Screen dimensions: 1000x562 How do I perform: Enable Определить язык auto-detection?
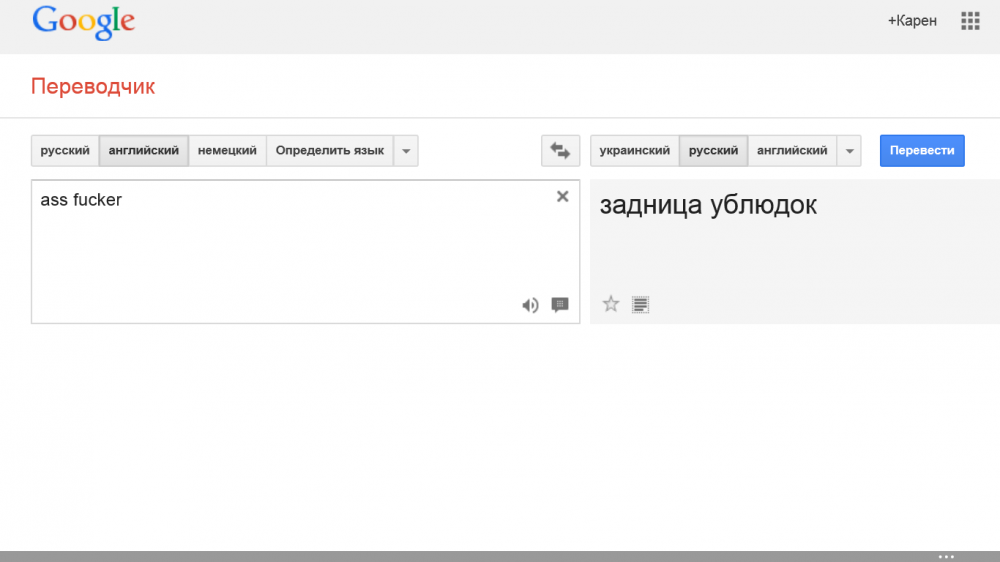[x=329, y=151]
